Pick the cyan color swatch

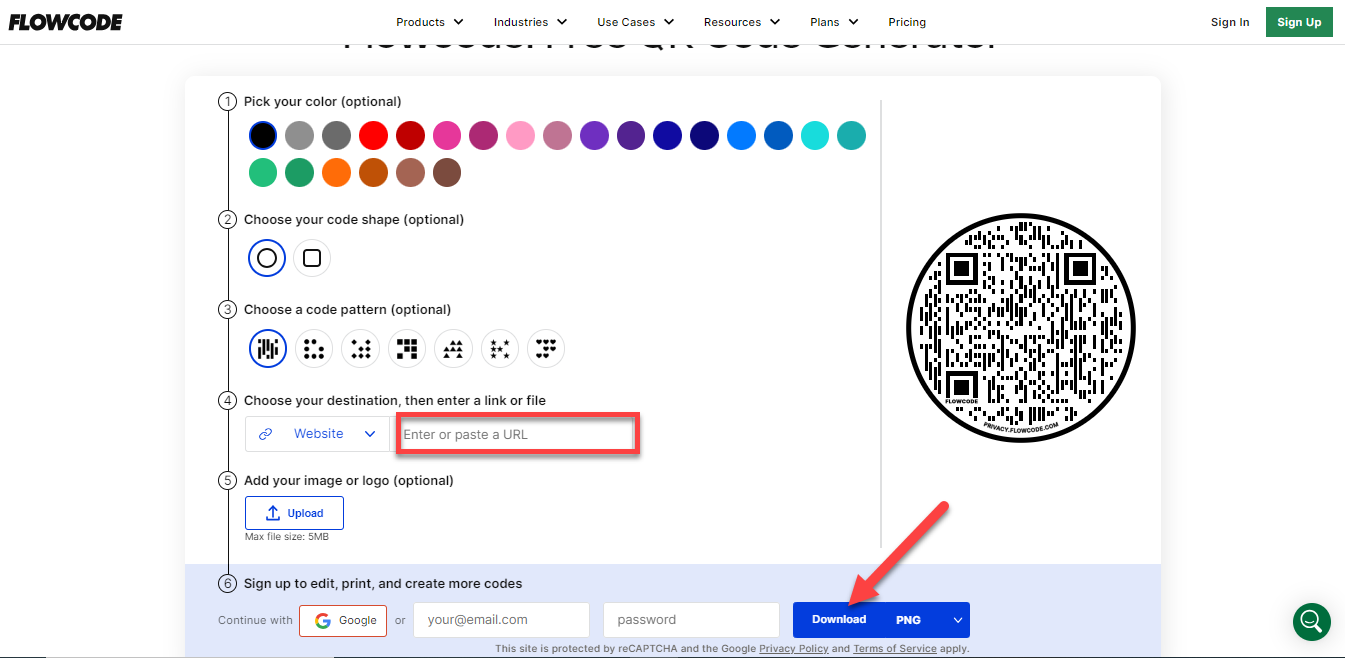[x=815, y=135]
